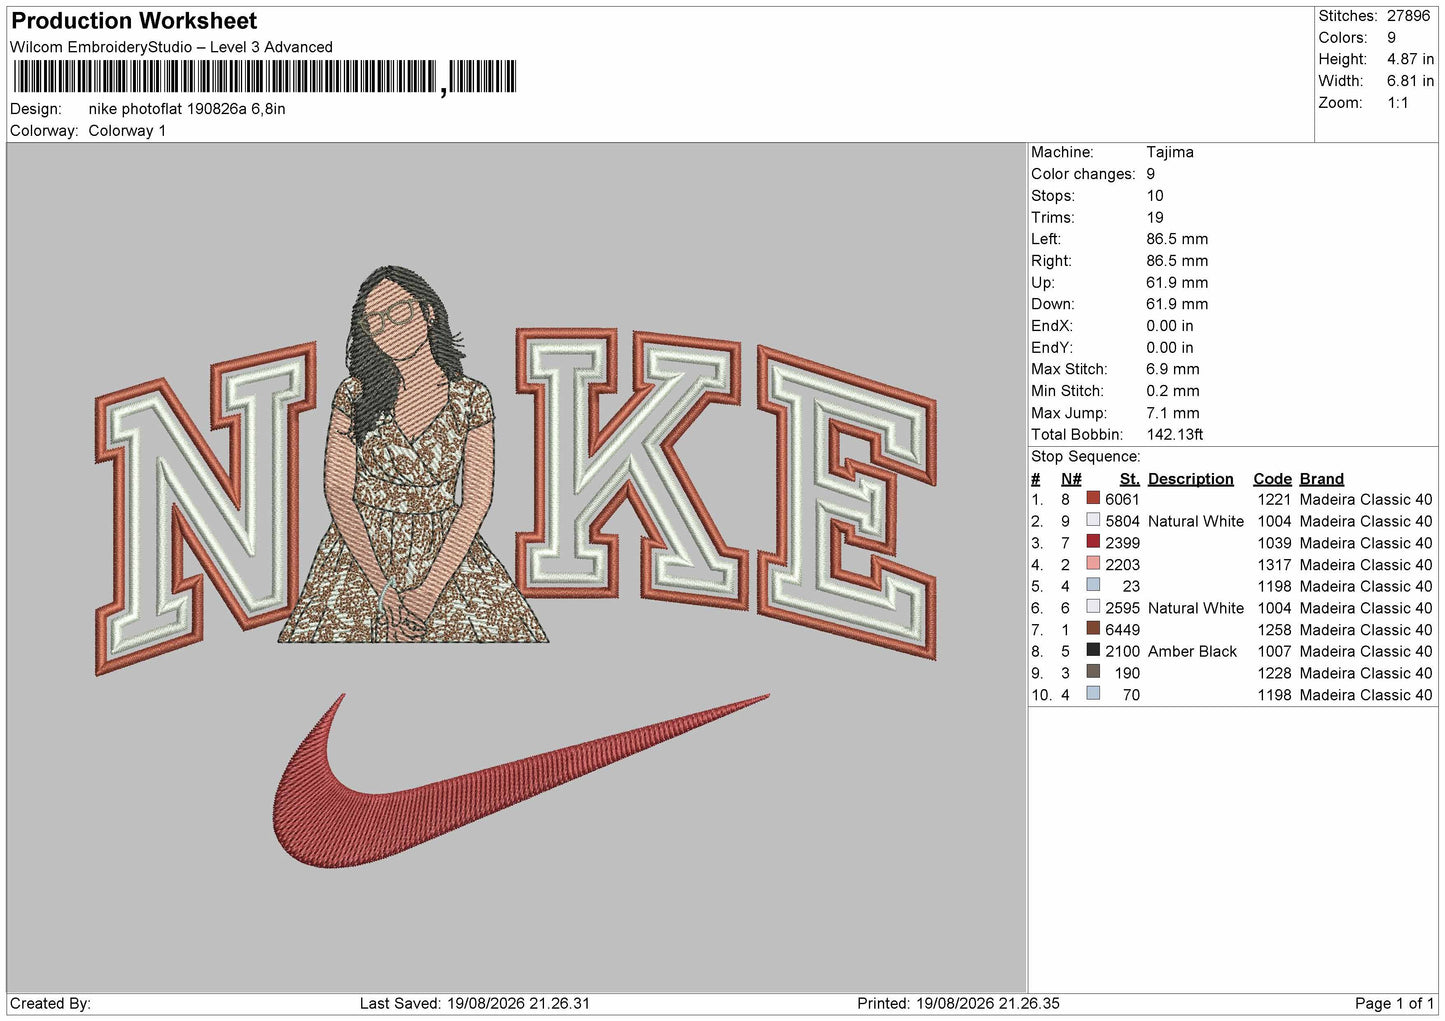Click thread code 1039 in stop 3
Viewport: 1445px width, 1021px height.
1274,543
